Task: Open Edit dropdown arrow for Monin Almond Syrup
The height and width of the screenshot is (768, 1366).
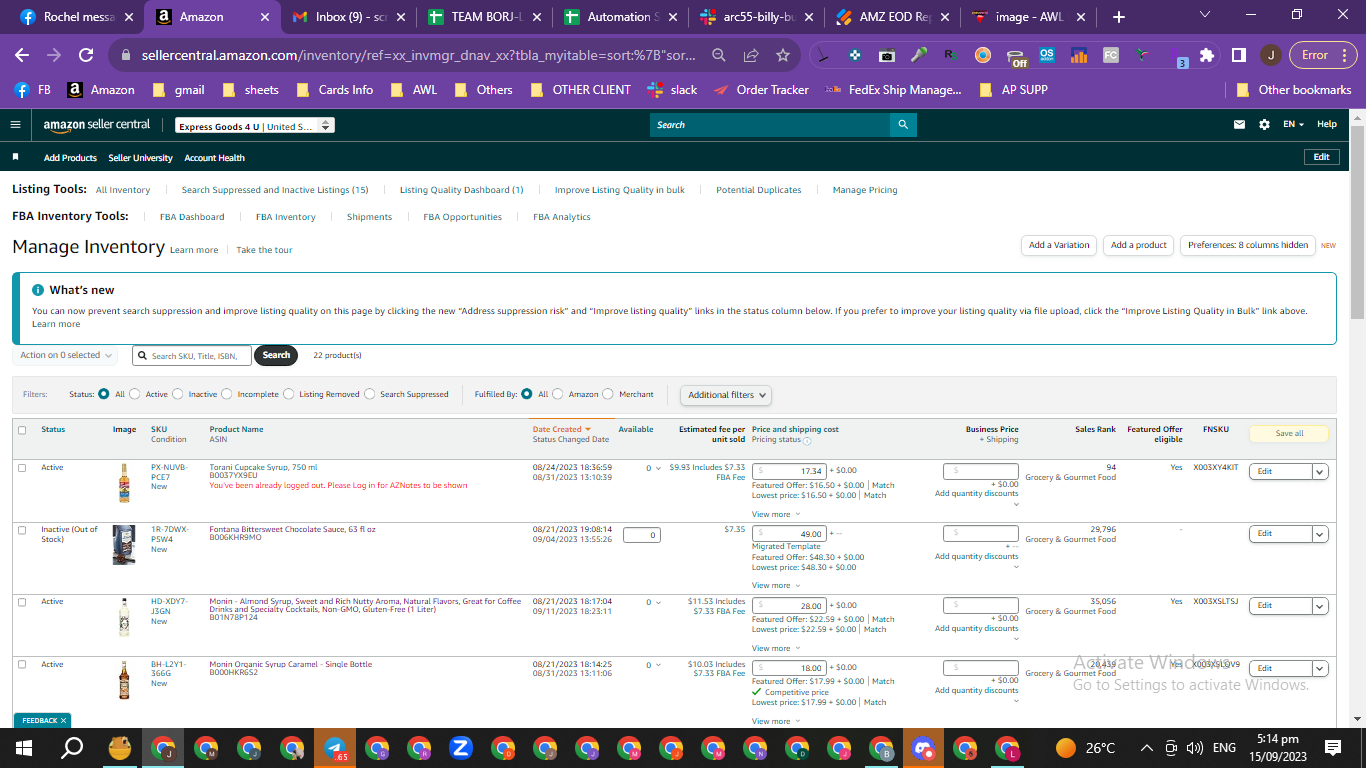Action: point(1319,606)
